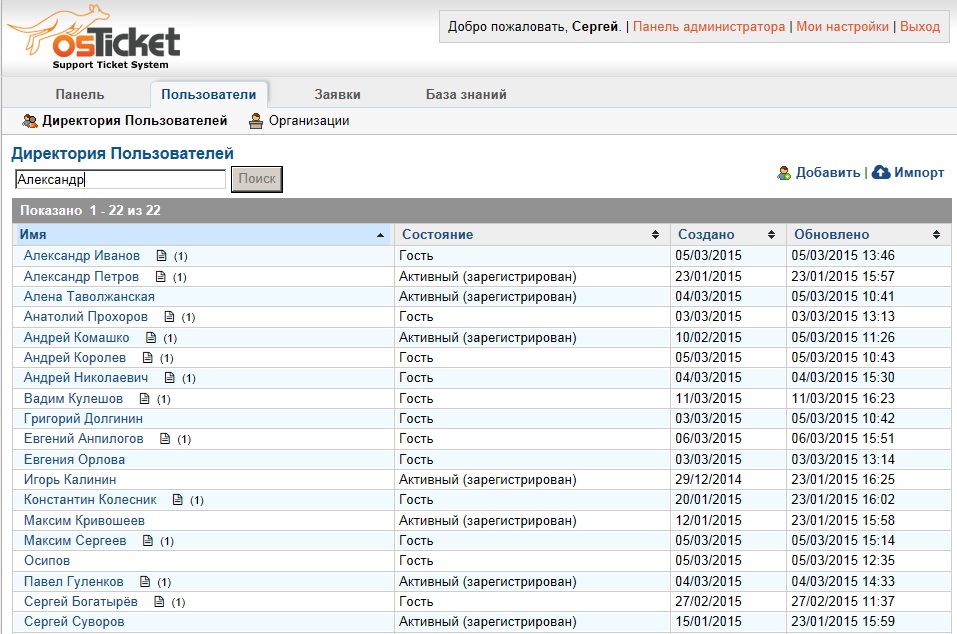Sort by Состояние column arrows
Image resolution: width=957 pixels, height=634 pixels.
[655, 235]
